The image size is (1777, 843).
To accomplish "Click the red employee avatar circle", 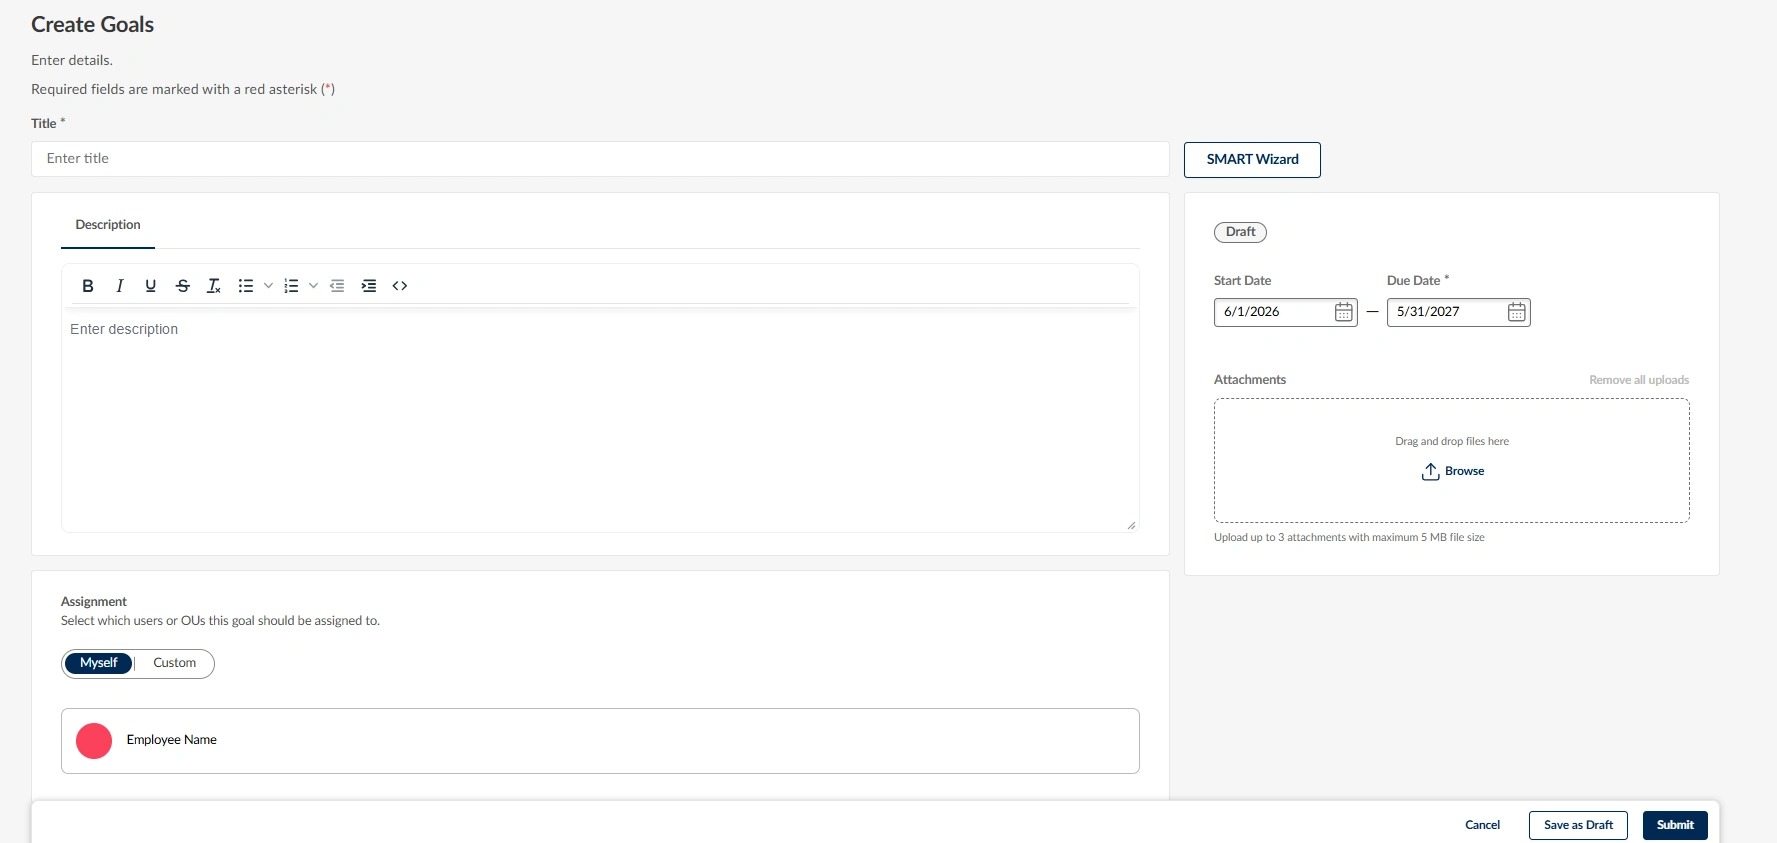I will [x=94, y=741].
